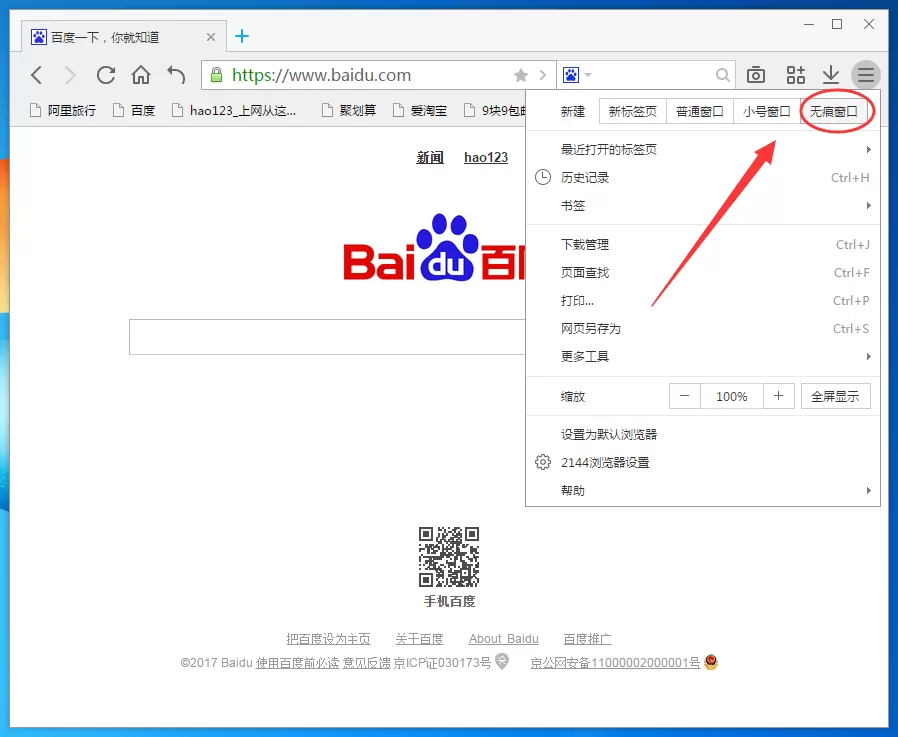Click the 全屏显示 button
This screenshot has height=737, width=898.
[x=836, y=396]
